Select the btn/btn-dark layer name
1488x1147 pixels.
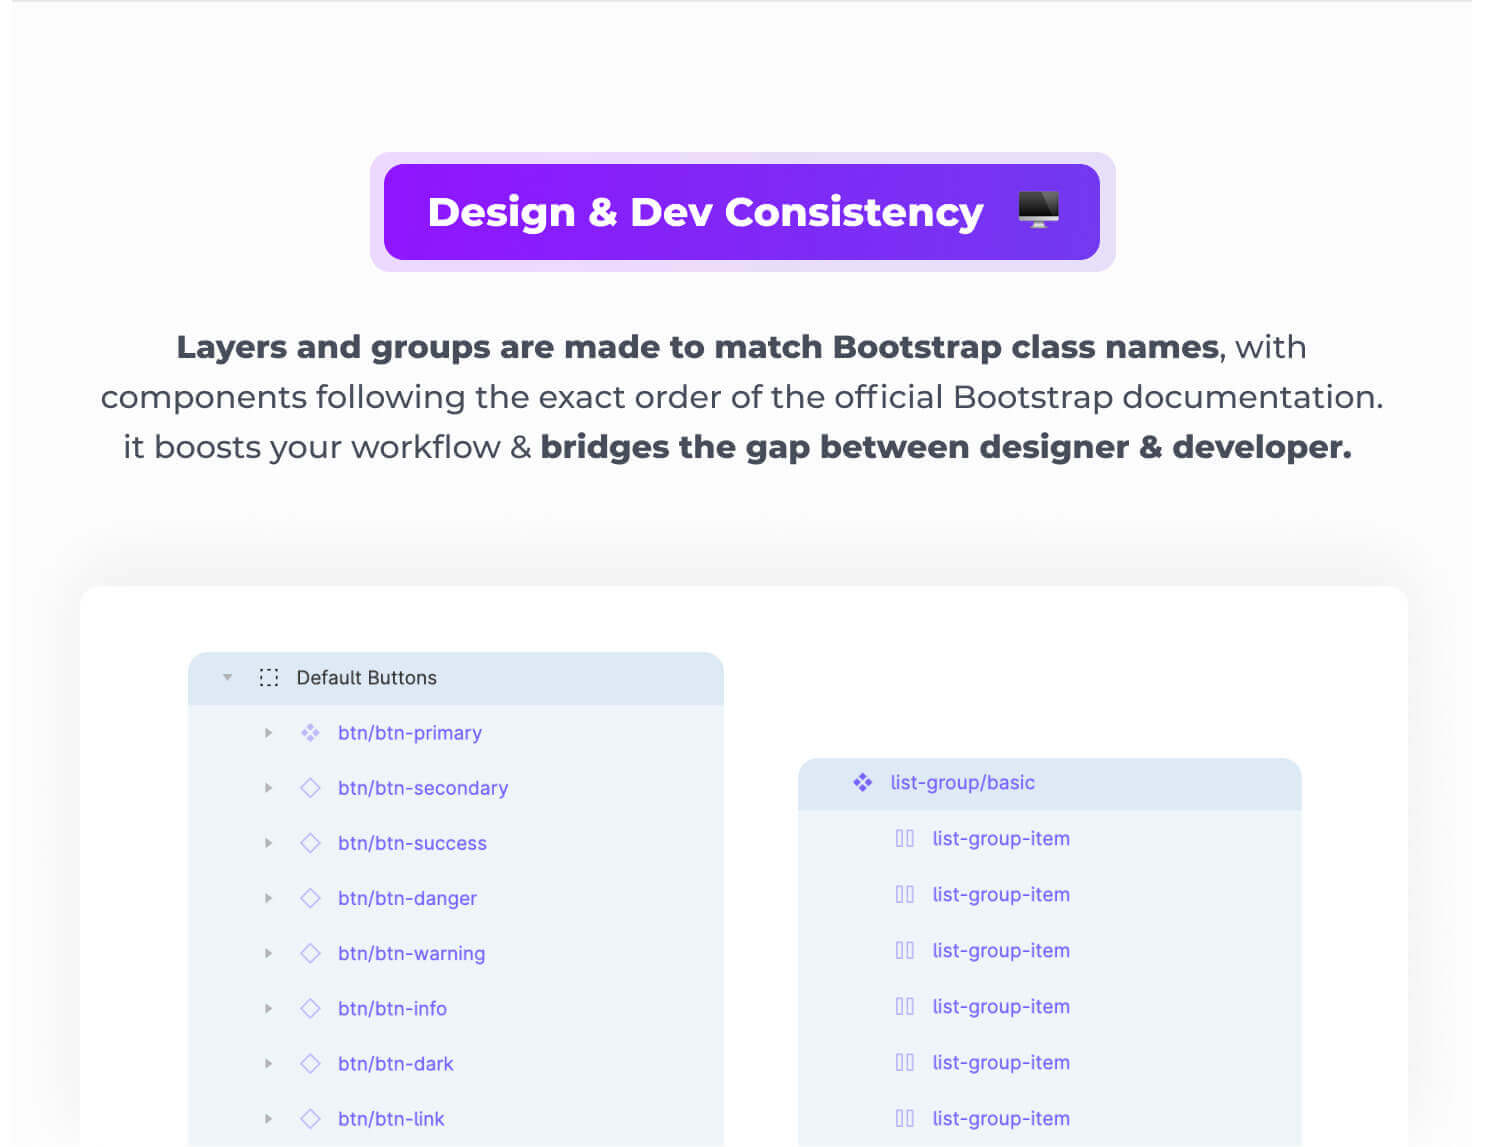[x=395, y=1063]
